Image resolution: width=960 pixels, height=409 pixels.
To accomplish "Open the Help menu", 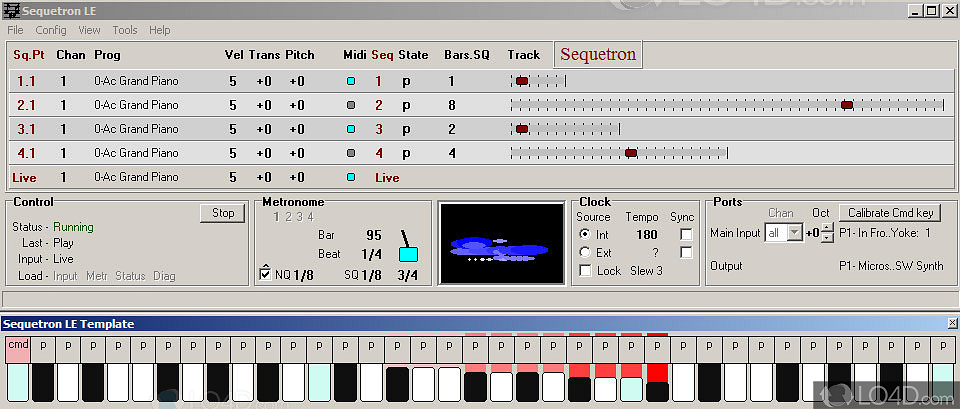I will [x=160, y=30].
